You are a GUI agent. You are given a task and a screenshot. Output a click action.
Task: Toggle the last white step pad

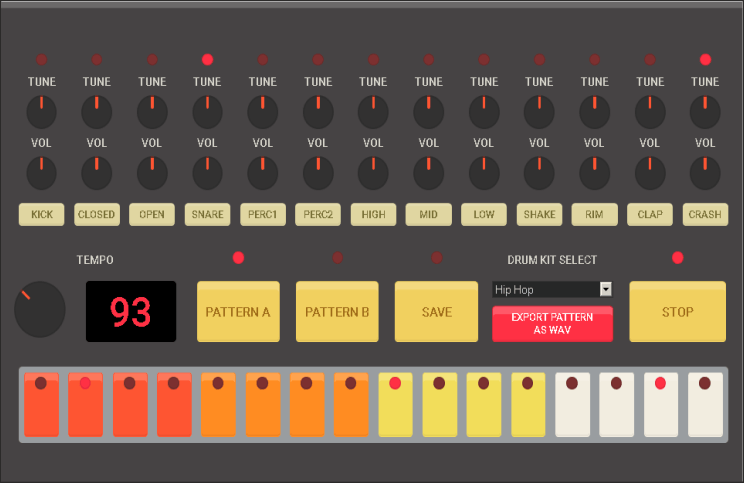705,404
